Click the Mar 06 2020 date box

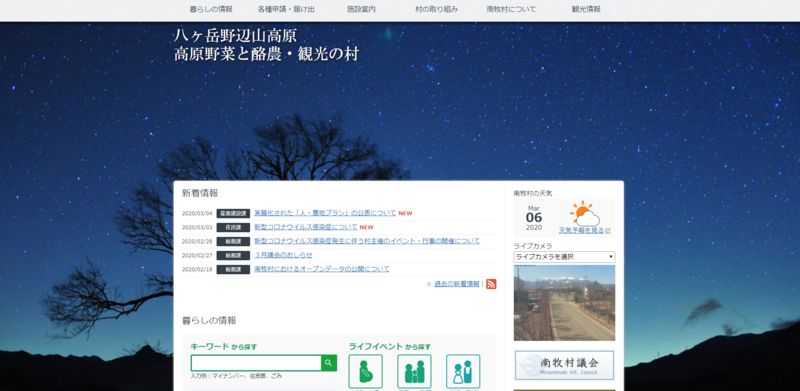click(x=534, y=218)
